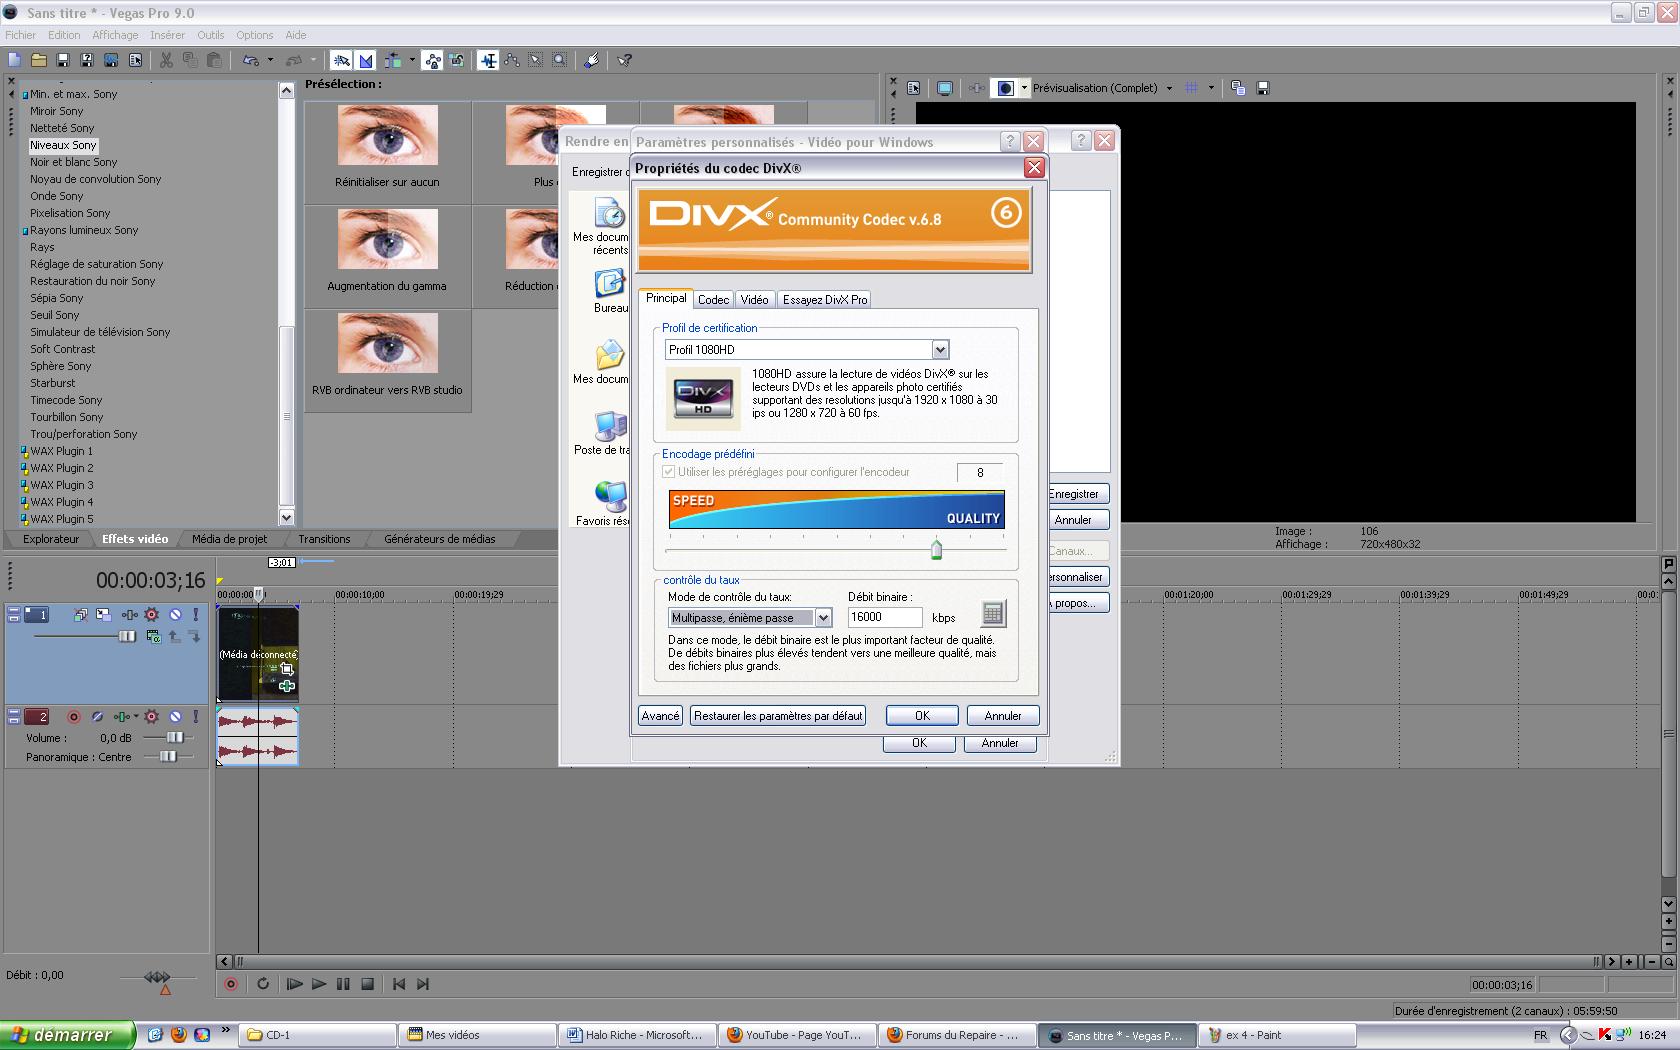Open event FX on video clip
The height and width of the screenshot is (1050, 1680).
pos(287,686)
